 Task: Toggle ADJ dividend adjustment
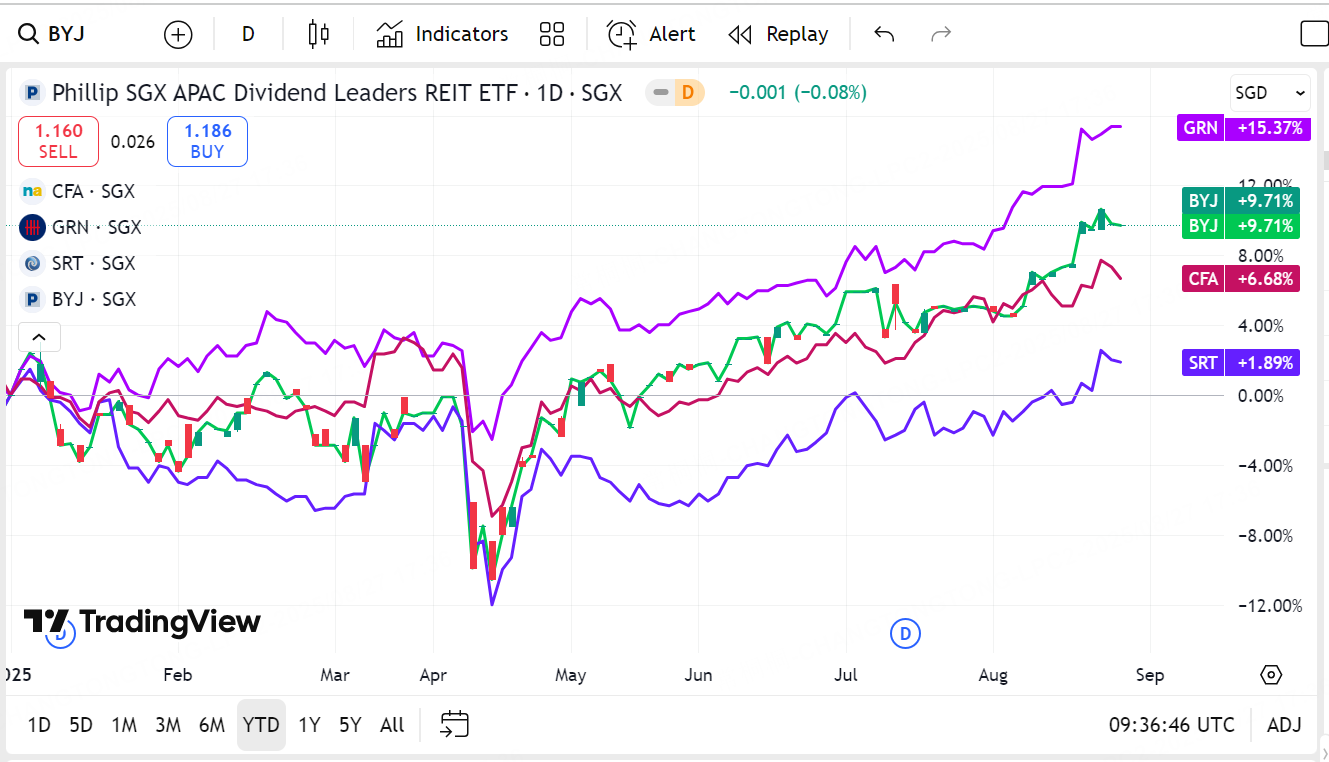pyautogui.click(x=1284, y=725)
